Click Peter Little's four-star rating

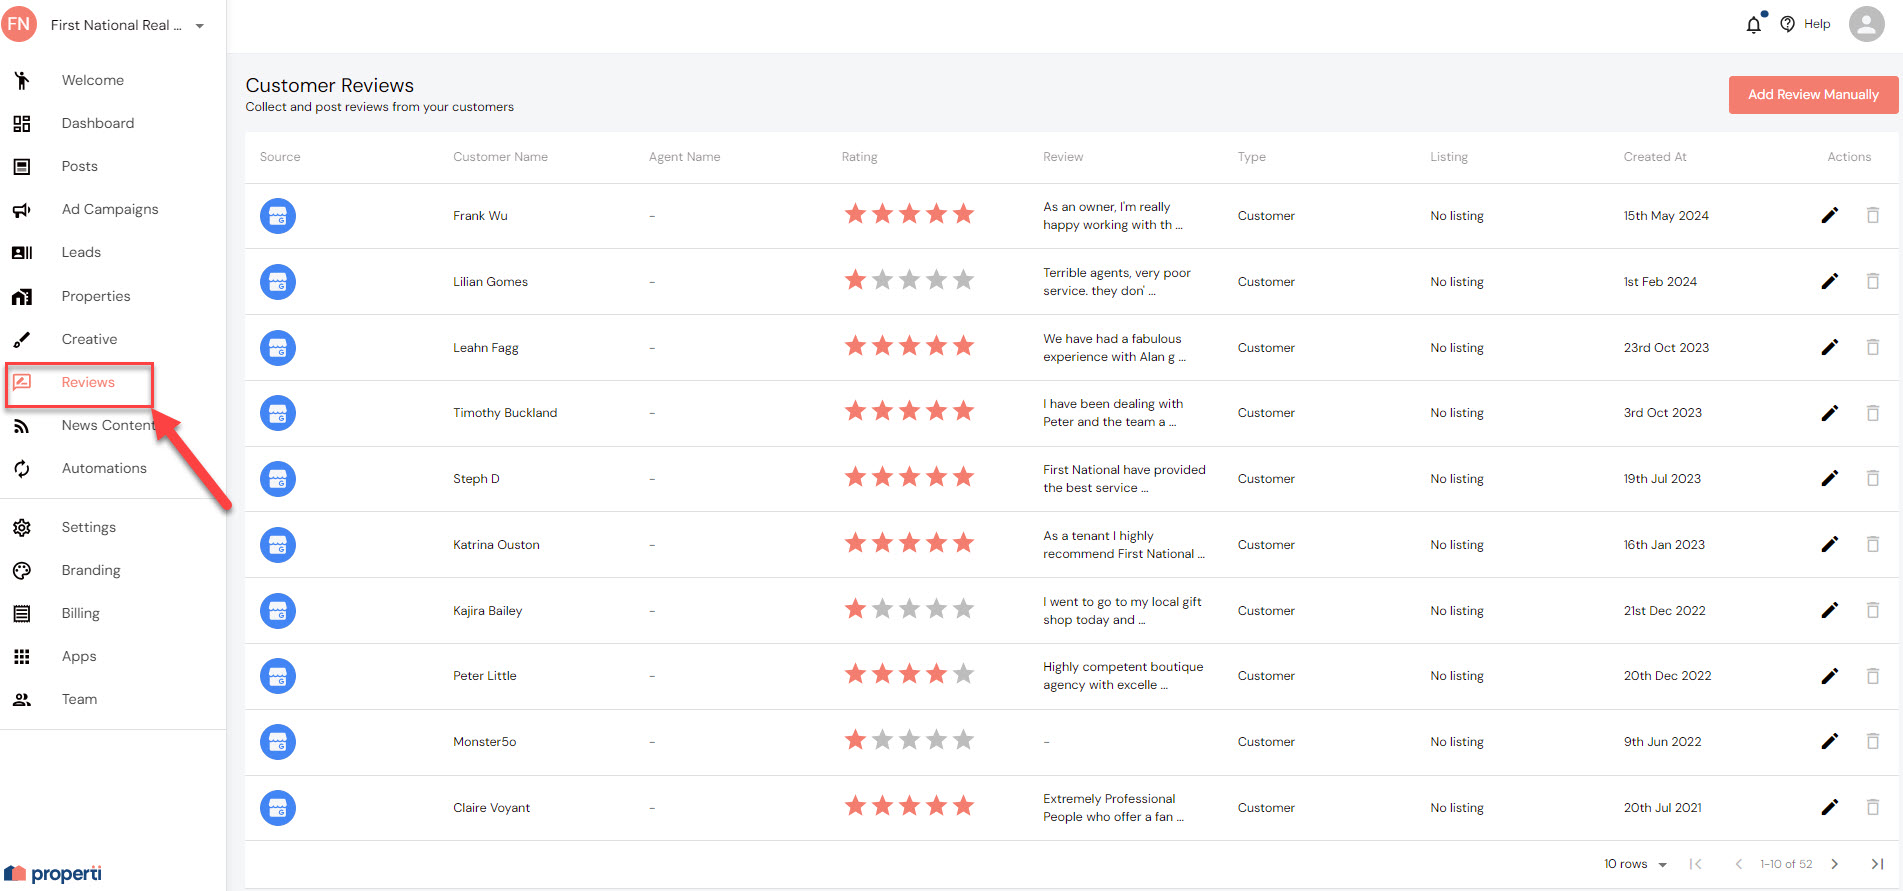(909, 674)
